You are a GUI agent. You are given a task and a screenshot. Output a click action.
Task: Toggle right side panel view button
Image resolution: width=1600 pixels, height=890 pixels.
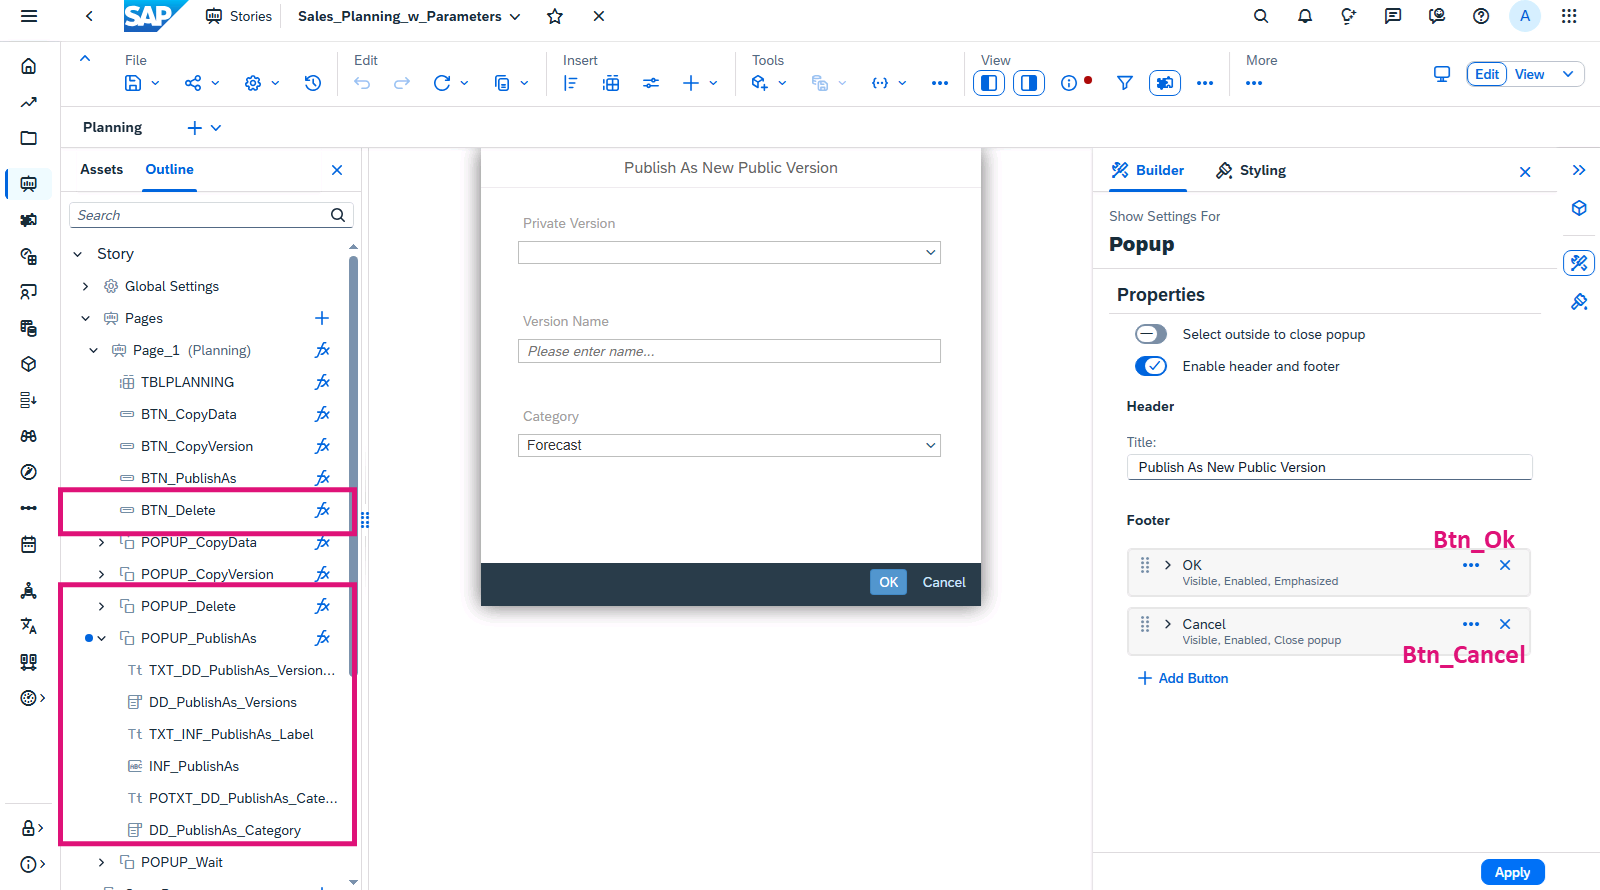coord(1029,83)
